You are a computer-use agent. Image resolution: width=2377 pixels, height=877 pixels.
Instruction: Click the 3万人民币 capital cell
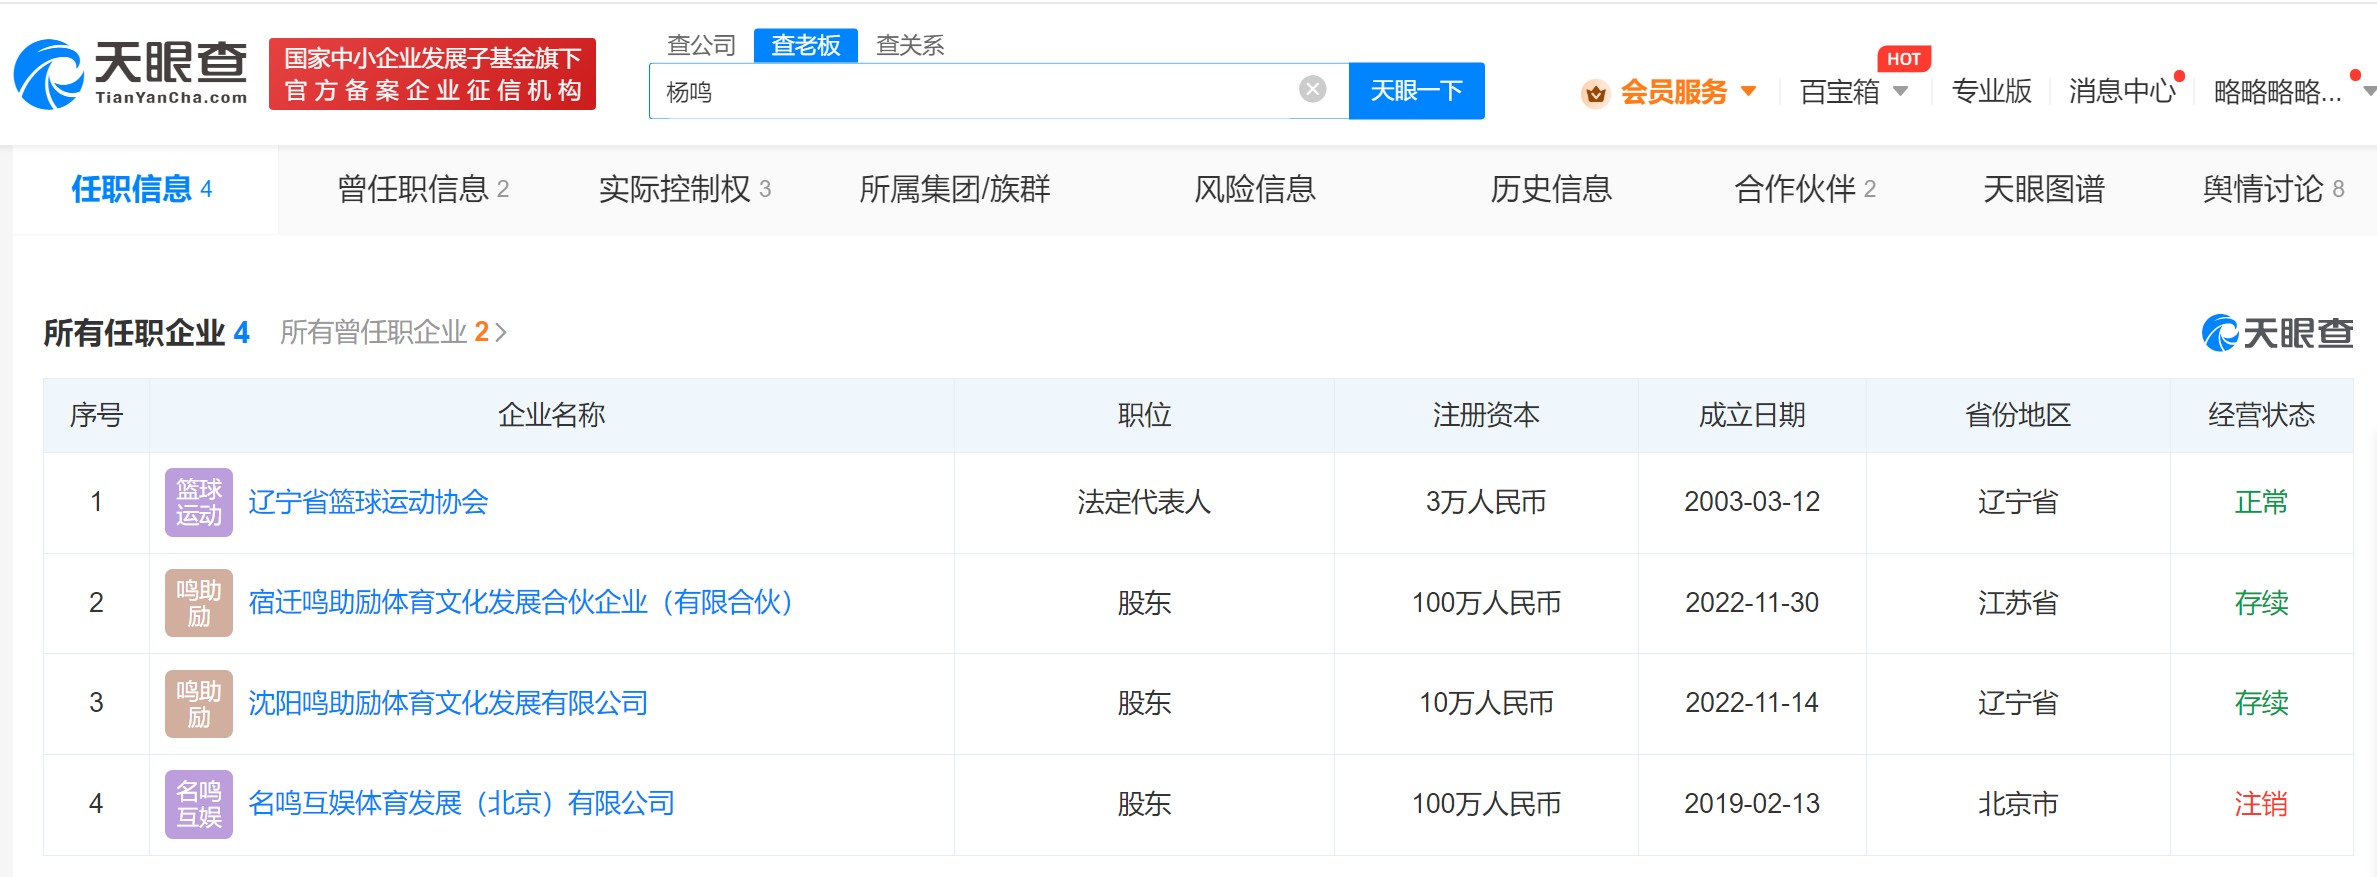(1486, 502)
